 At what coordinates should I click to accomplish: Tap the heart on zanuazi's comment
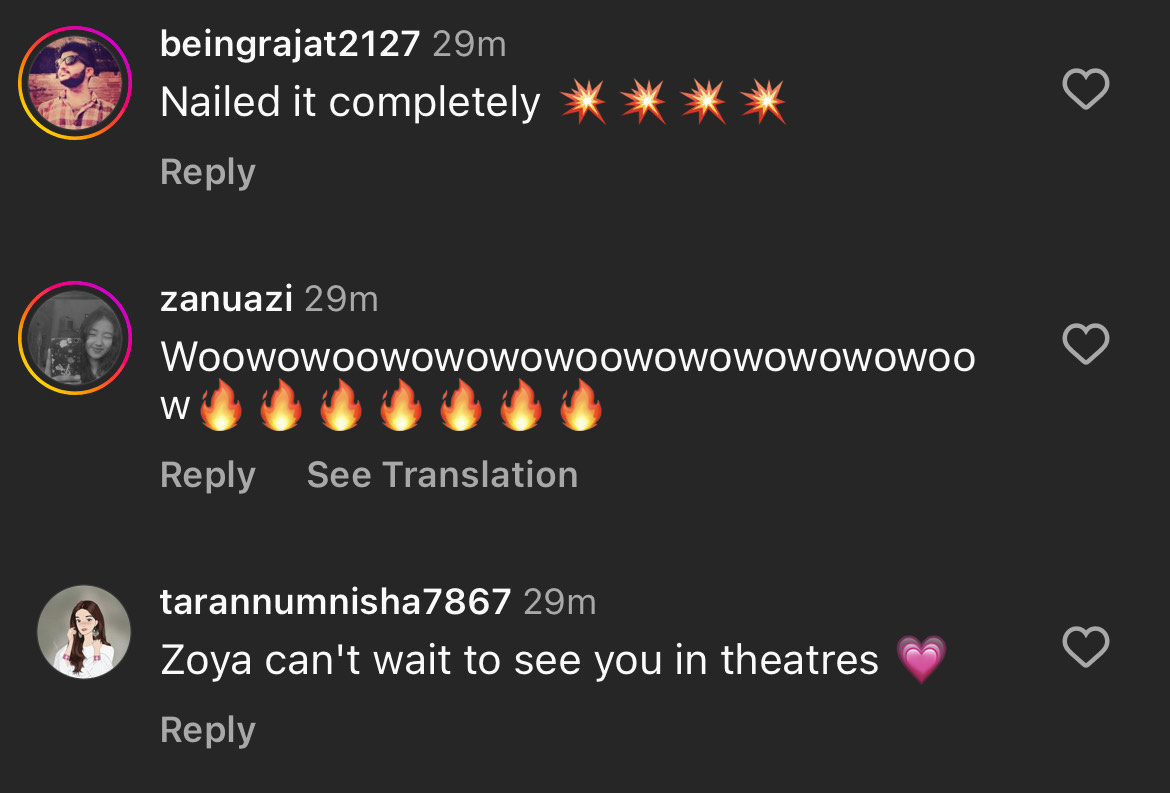[1085, 345]
